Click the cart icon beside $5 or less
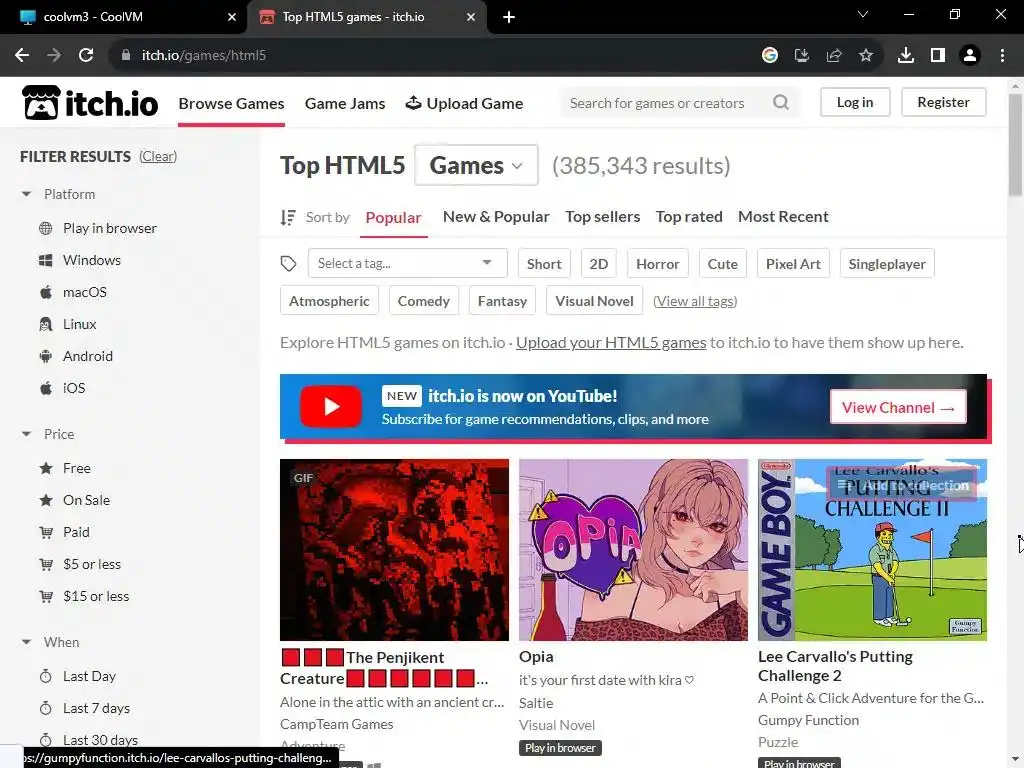Image resolution: width=1024 pixels, height=768 pixels. (46, 564)
